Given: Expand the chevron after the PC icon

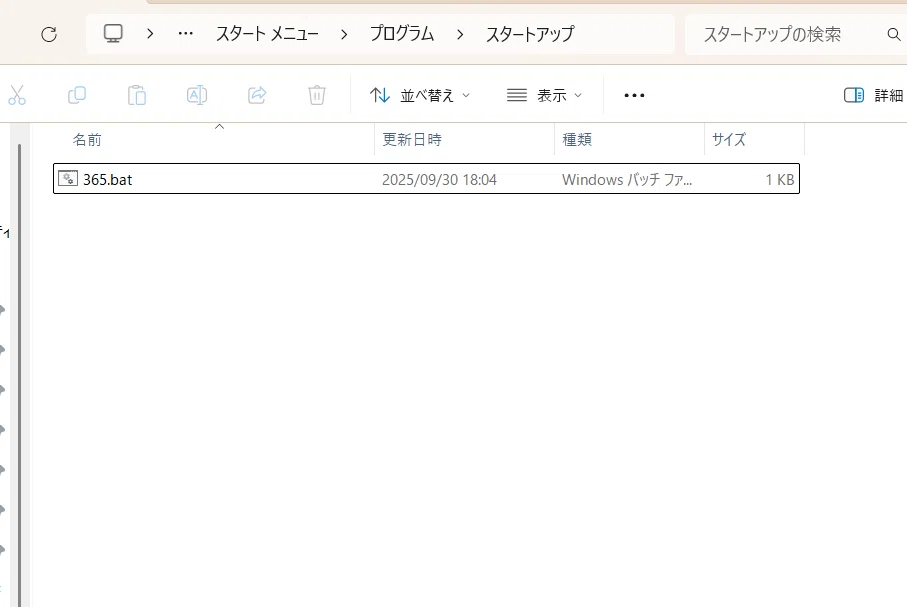Looking at the screenshot, I should click(150, 34).
